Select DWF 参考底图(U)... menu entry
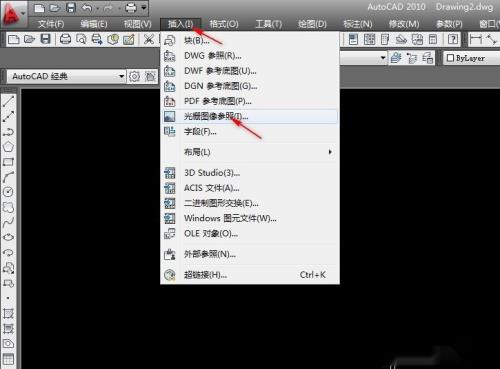500x369 pixels. (250, 71)
